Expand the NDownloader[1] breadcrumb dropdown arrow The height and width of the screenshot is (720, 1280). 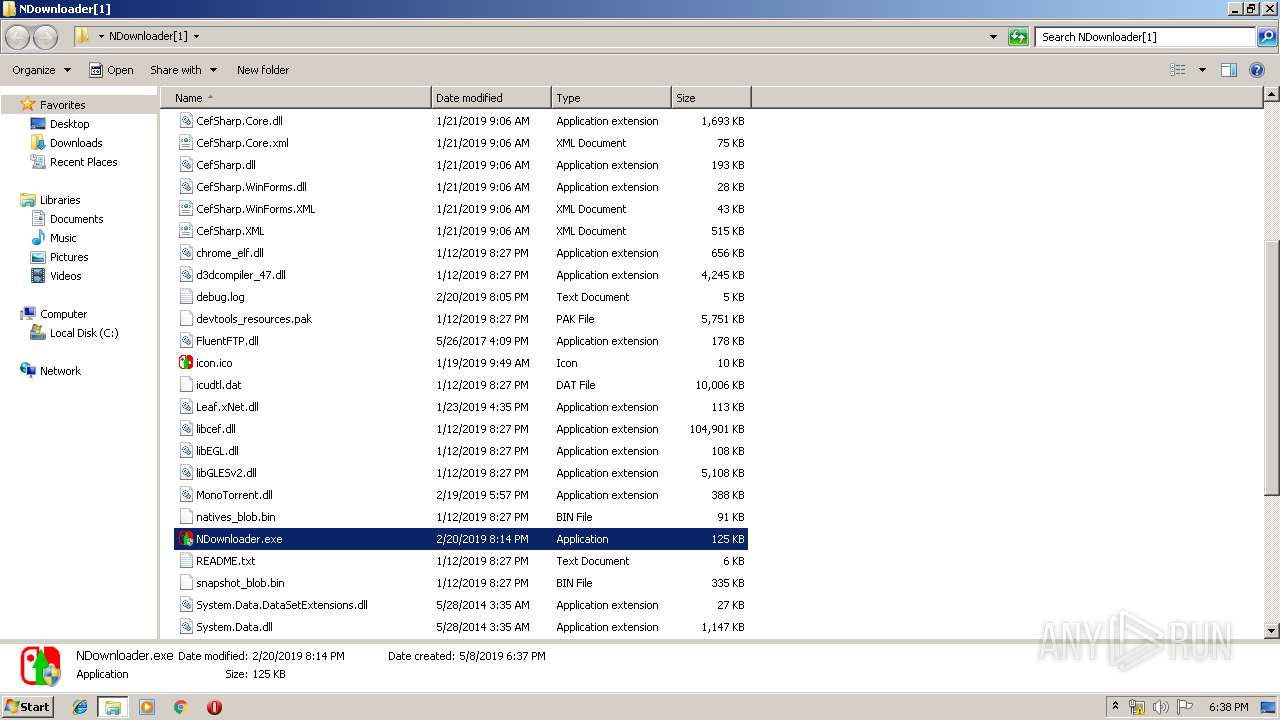click(196, 37)
